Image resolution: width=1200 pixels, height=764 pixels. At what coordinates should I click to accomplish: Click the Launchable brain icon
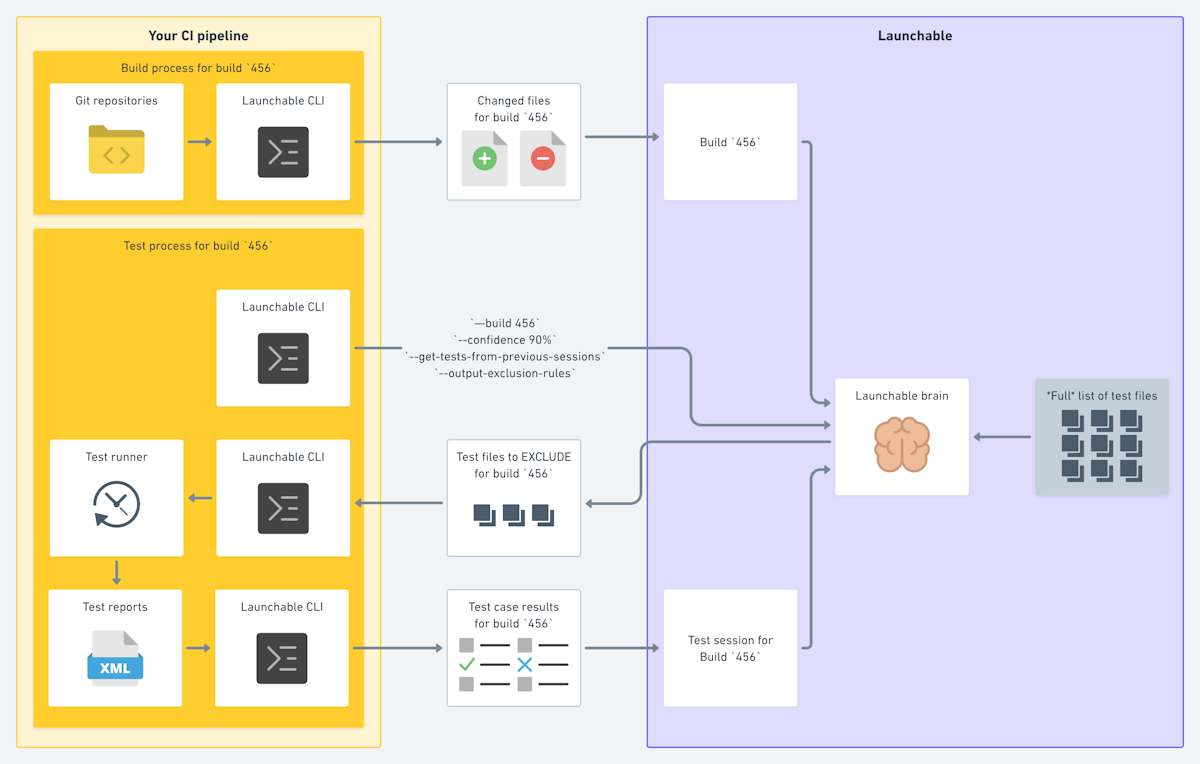point(902,444)
